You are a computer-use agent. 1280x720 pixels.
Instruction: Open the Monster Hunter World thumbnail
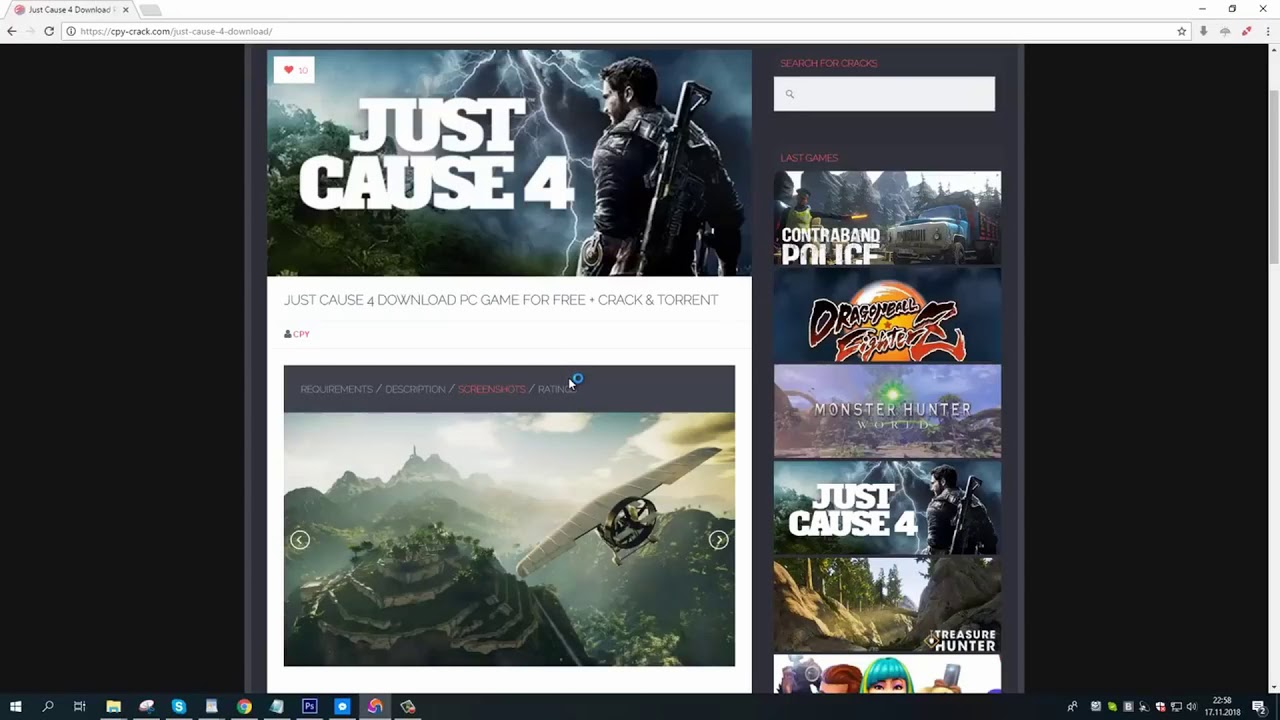(x=887, y=411)
